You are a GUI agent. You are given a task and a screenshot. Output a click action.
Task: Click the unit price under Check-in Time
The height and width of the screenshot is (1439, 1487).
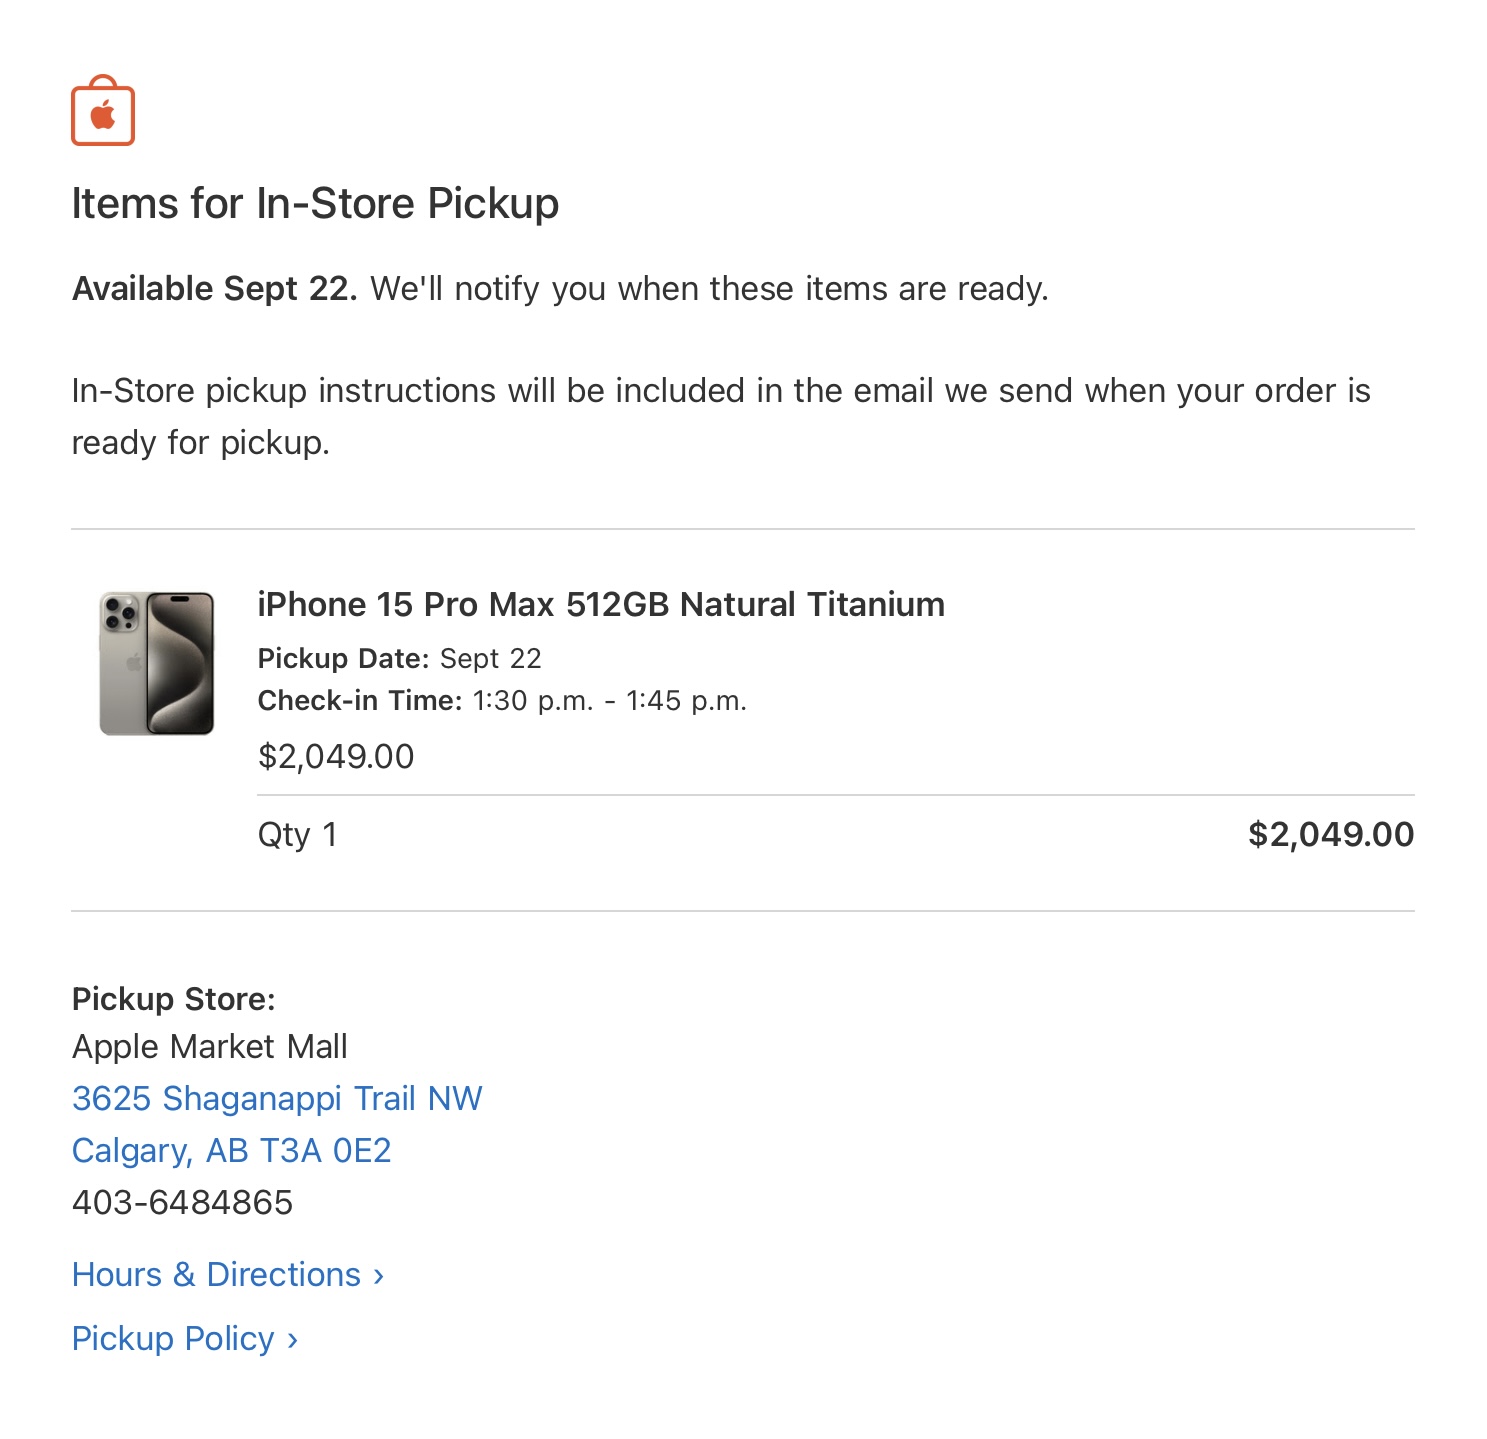pyautogui.click(x=335, y=756)
